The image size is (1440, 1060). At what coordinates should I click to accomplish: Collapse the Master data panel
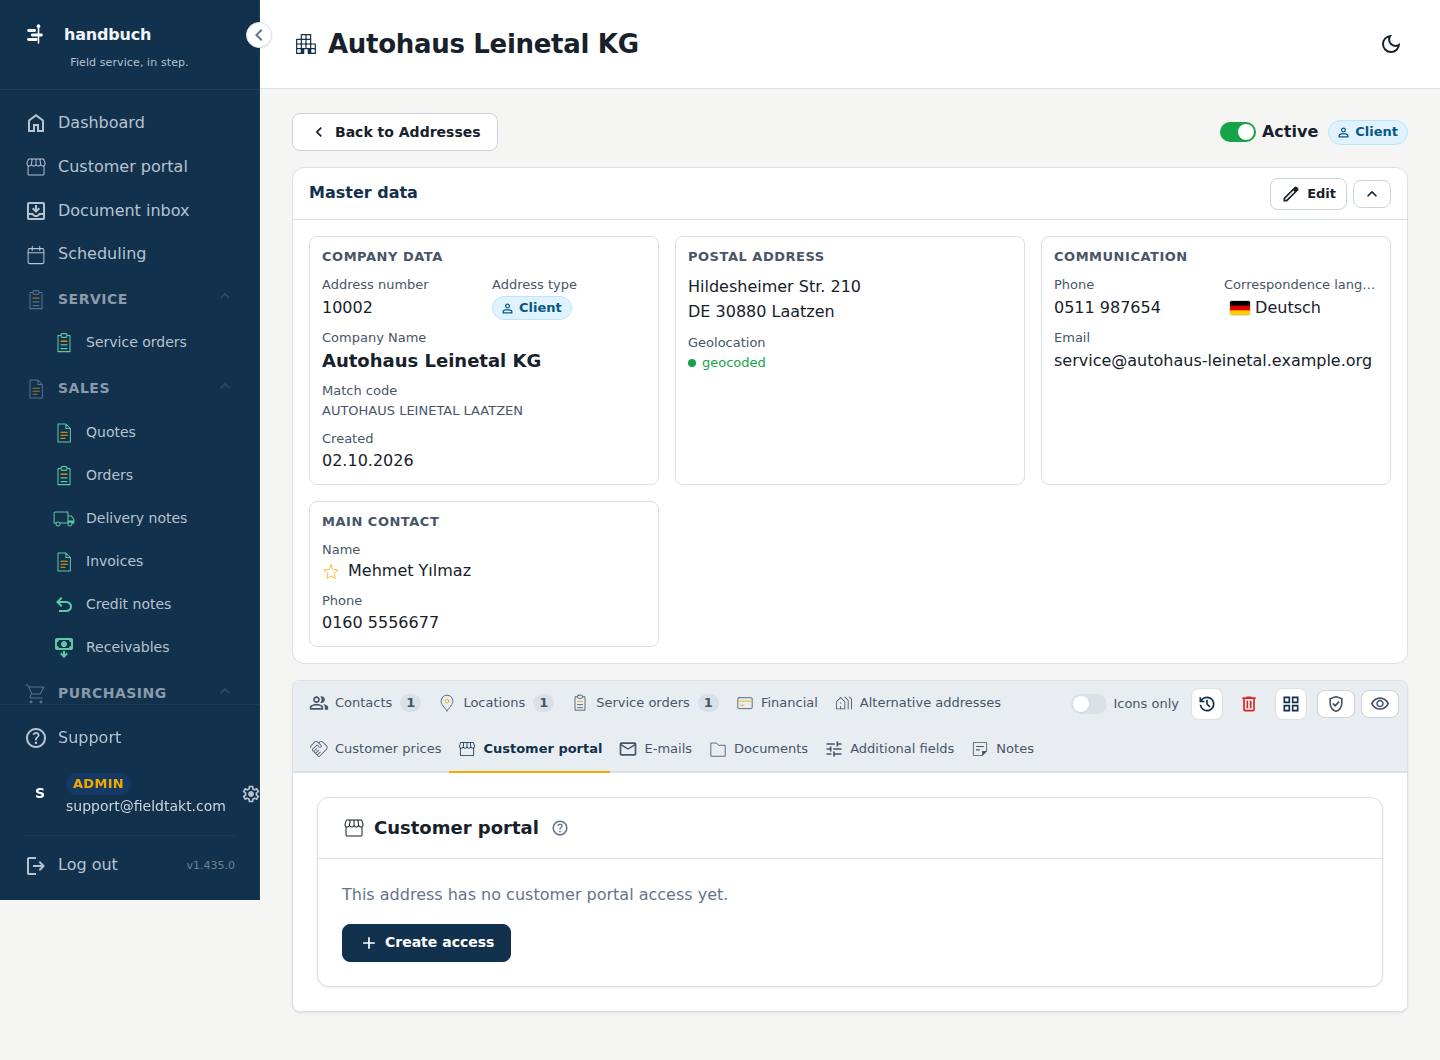point(1372,194)
